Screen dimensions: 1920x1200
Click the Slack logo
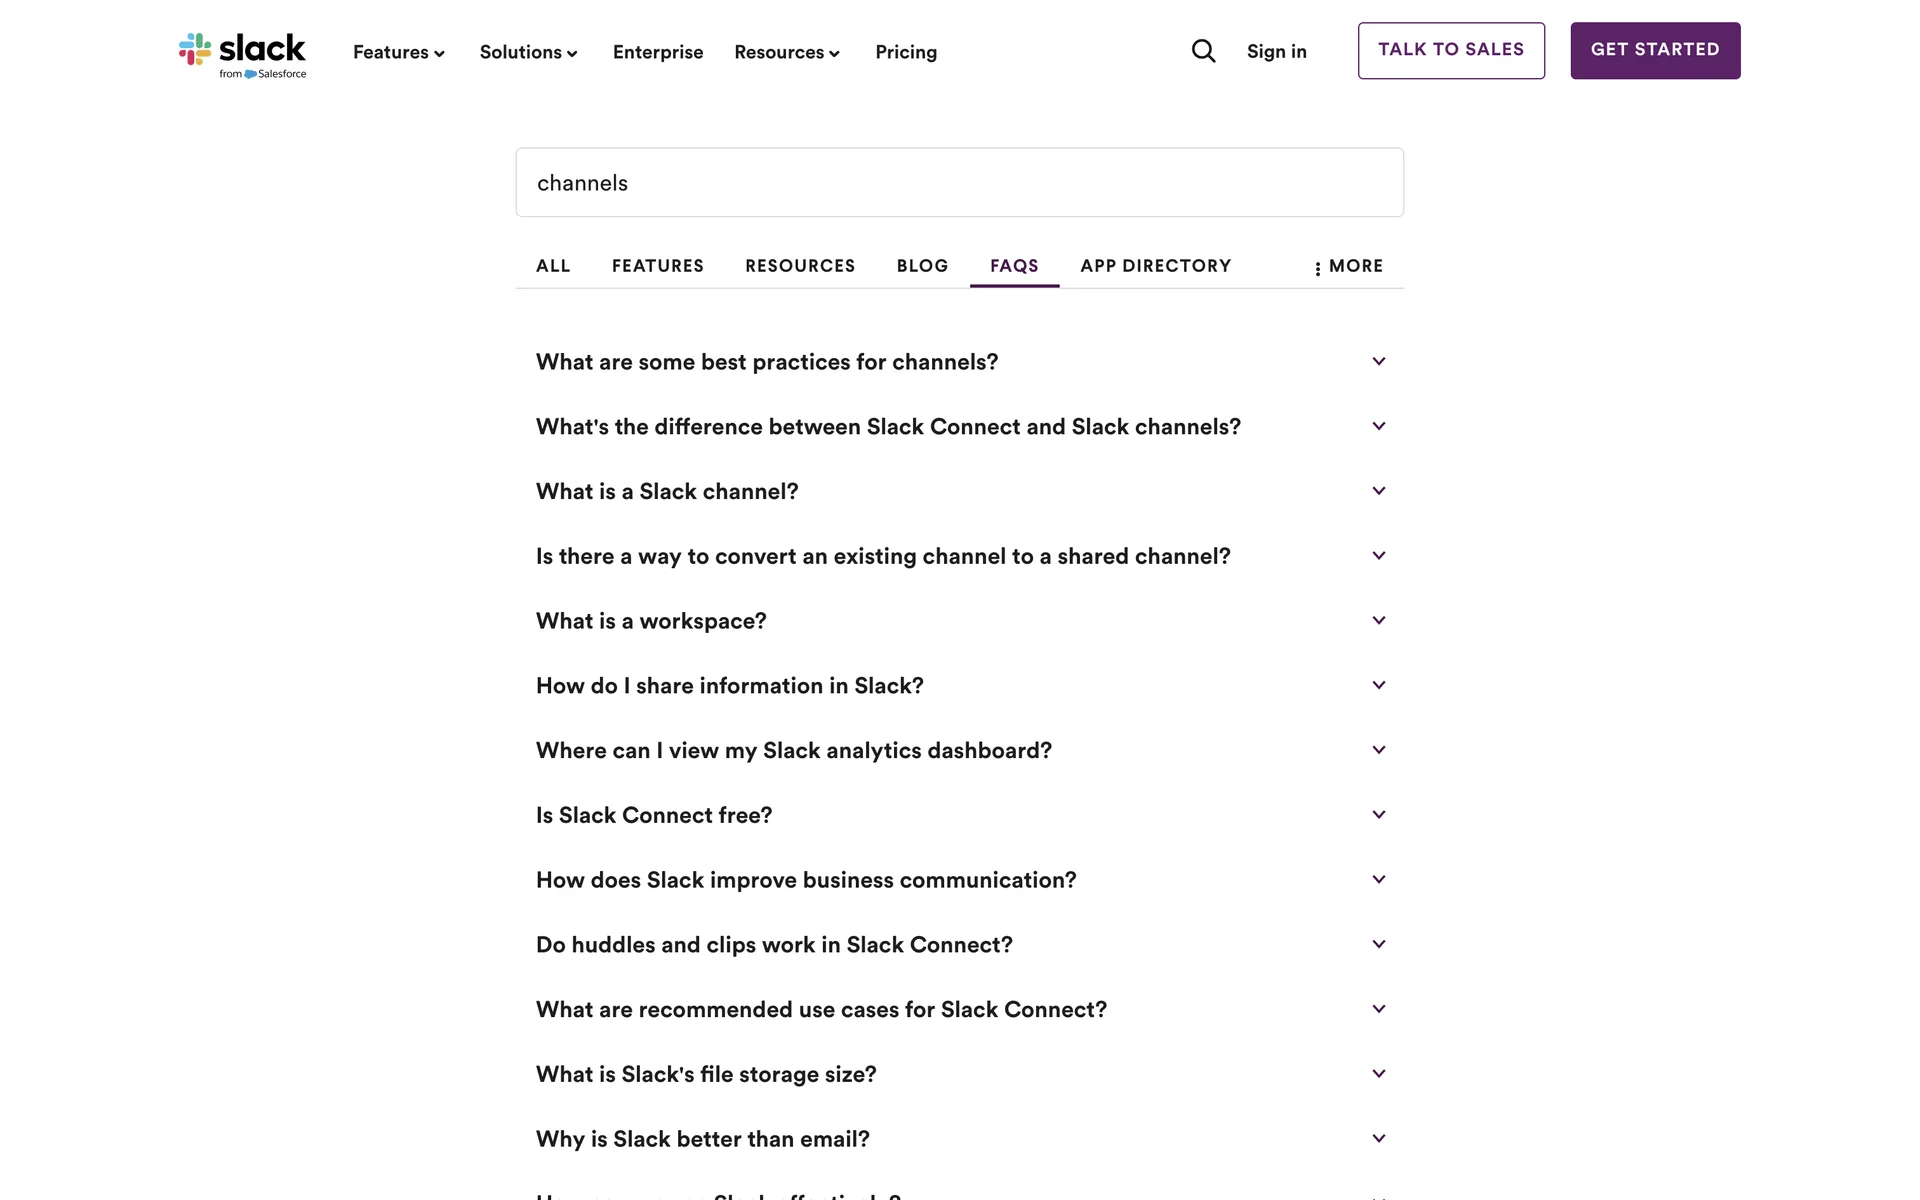242,54
